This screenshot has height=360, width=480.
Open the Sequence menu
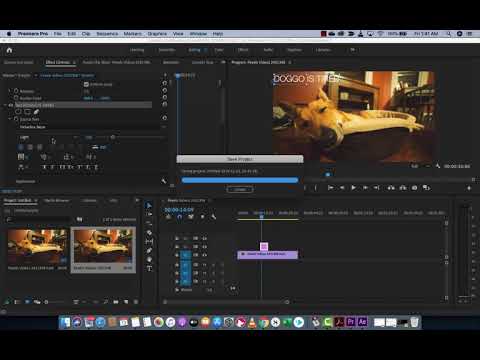[x=107, y=34]
